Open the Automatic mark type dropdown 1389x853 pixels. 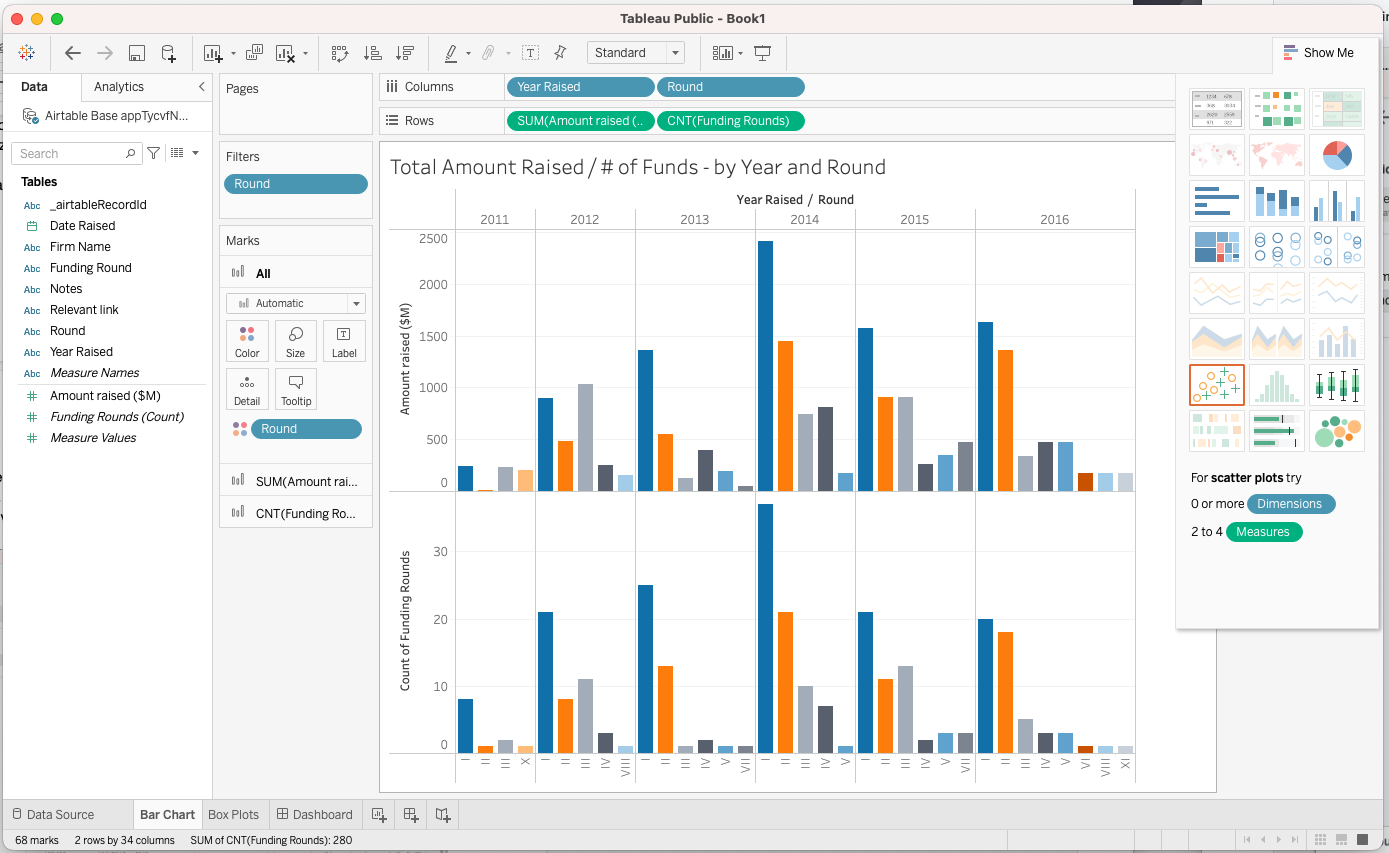tap(296, 303)
